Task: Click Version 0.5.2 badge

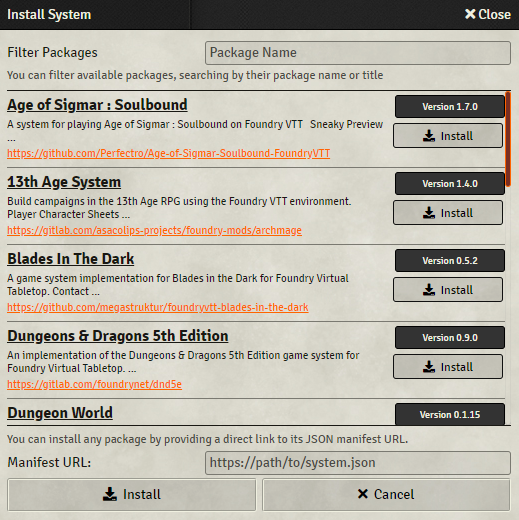Action: pyautogui.click(x=450, y=261)
